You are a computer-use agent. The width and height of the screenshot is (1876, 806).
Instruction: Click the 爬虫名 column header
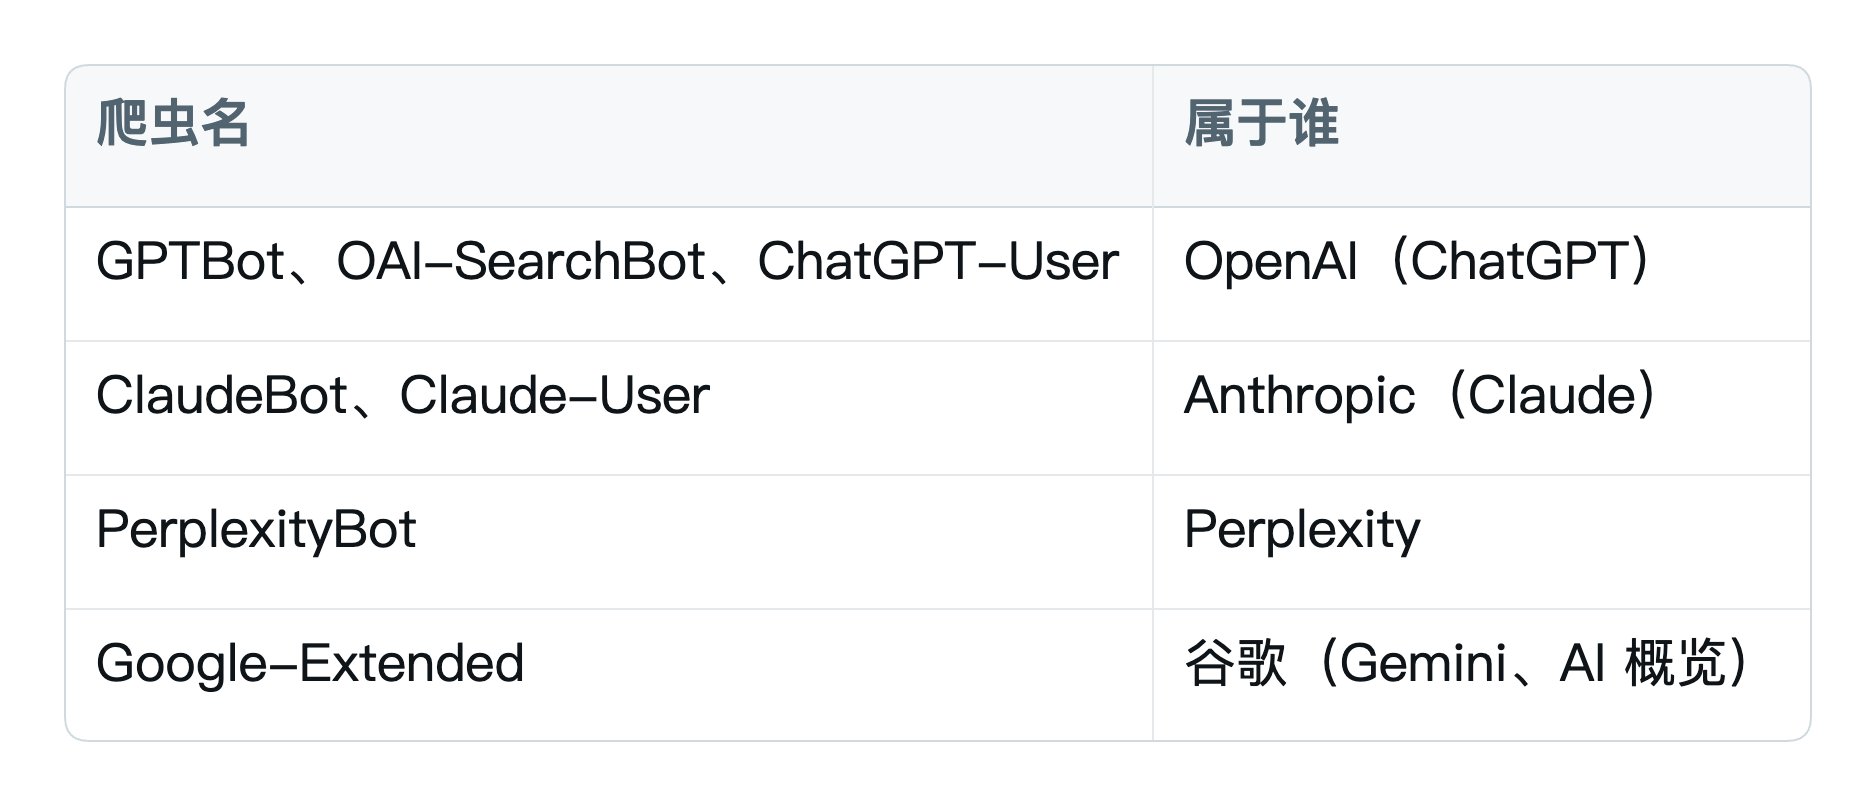(x=173, y=124)
